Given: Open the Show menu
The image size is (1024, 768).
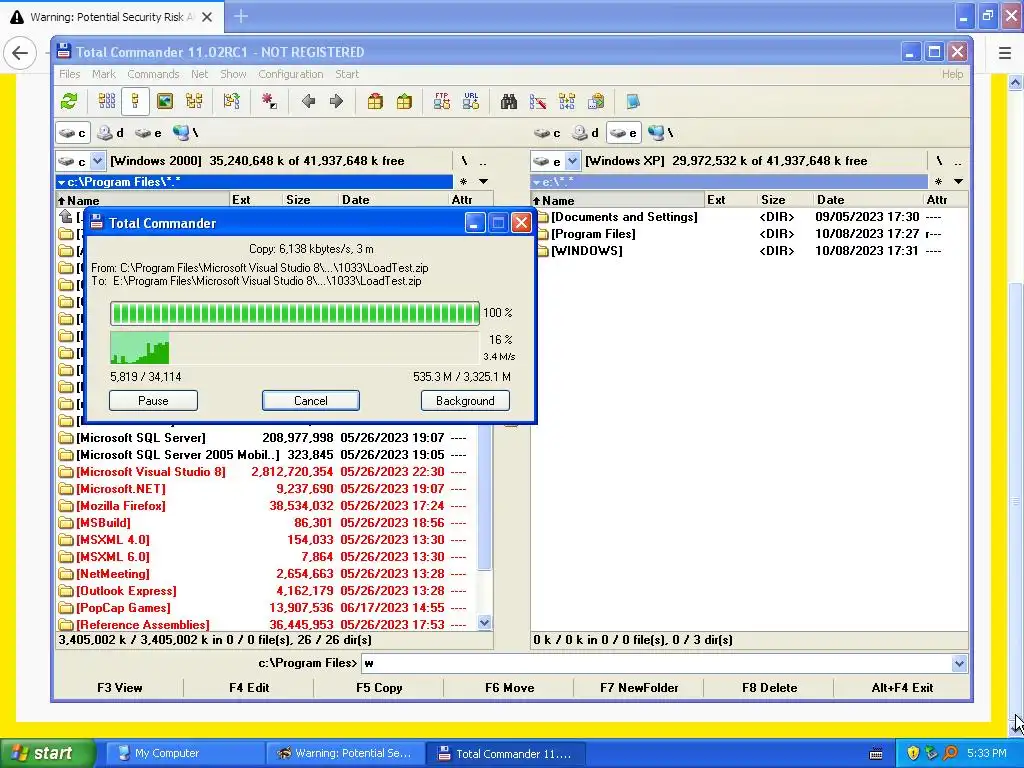Looking at the screenshot, I should 233,74.
